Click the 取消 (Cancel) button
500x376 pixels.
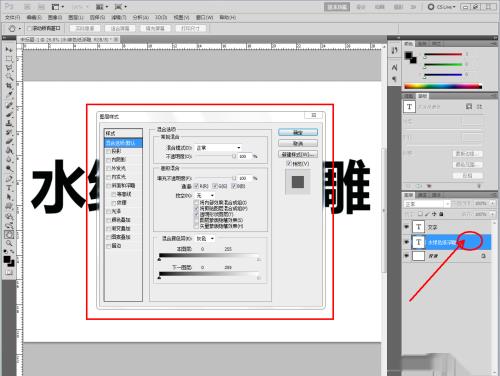coord(298,143)
